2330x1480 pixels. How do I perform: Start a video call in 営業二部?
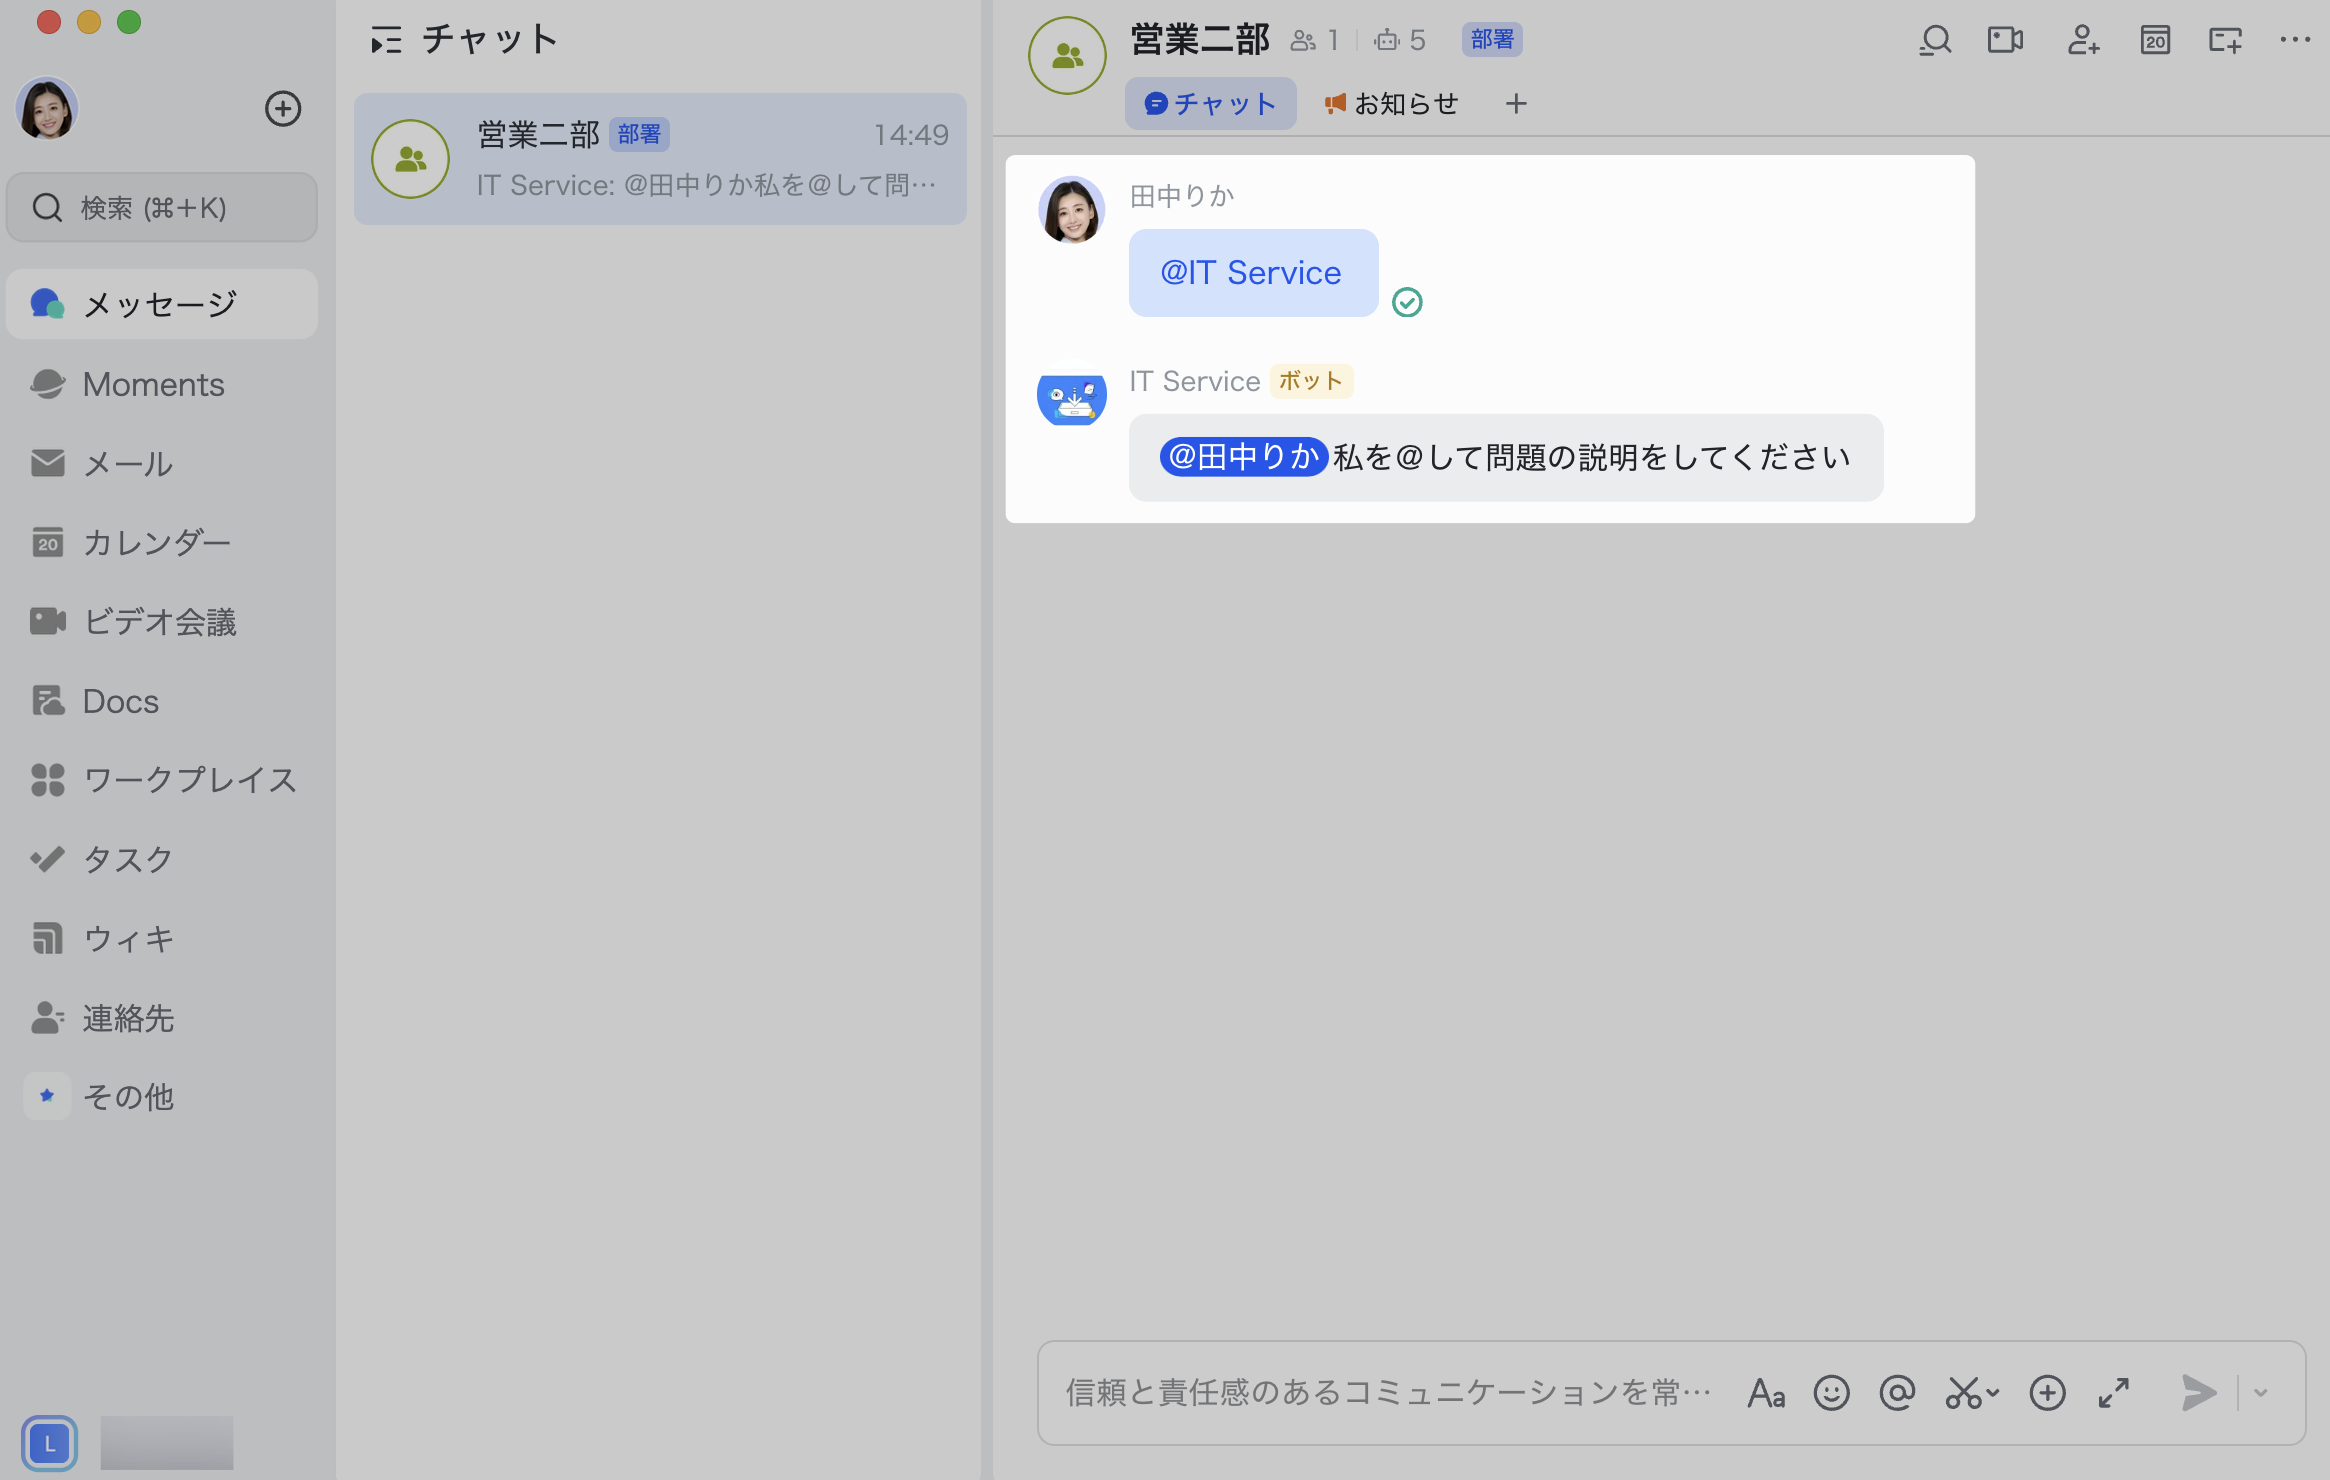click(2005, 40)
